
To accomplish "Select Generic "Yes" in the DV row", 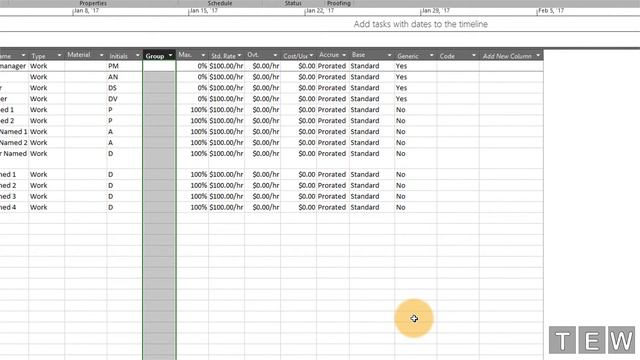I will point(416,99).
